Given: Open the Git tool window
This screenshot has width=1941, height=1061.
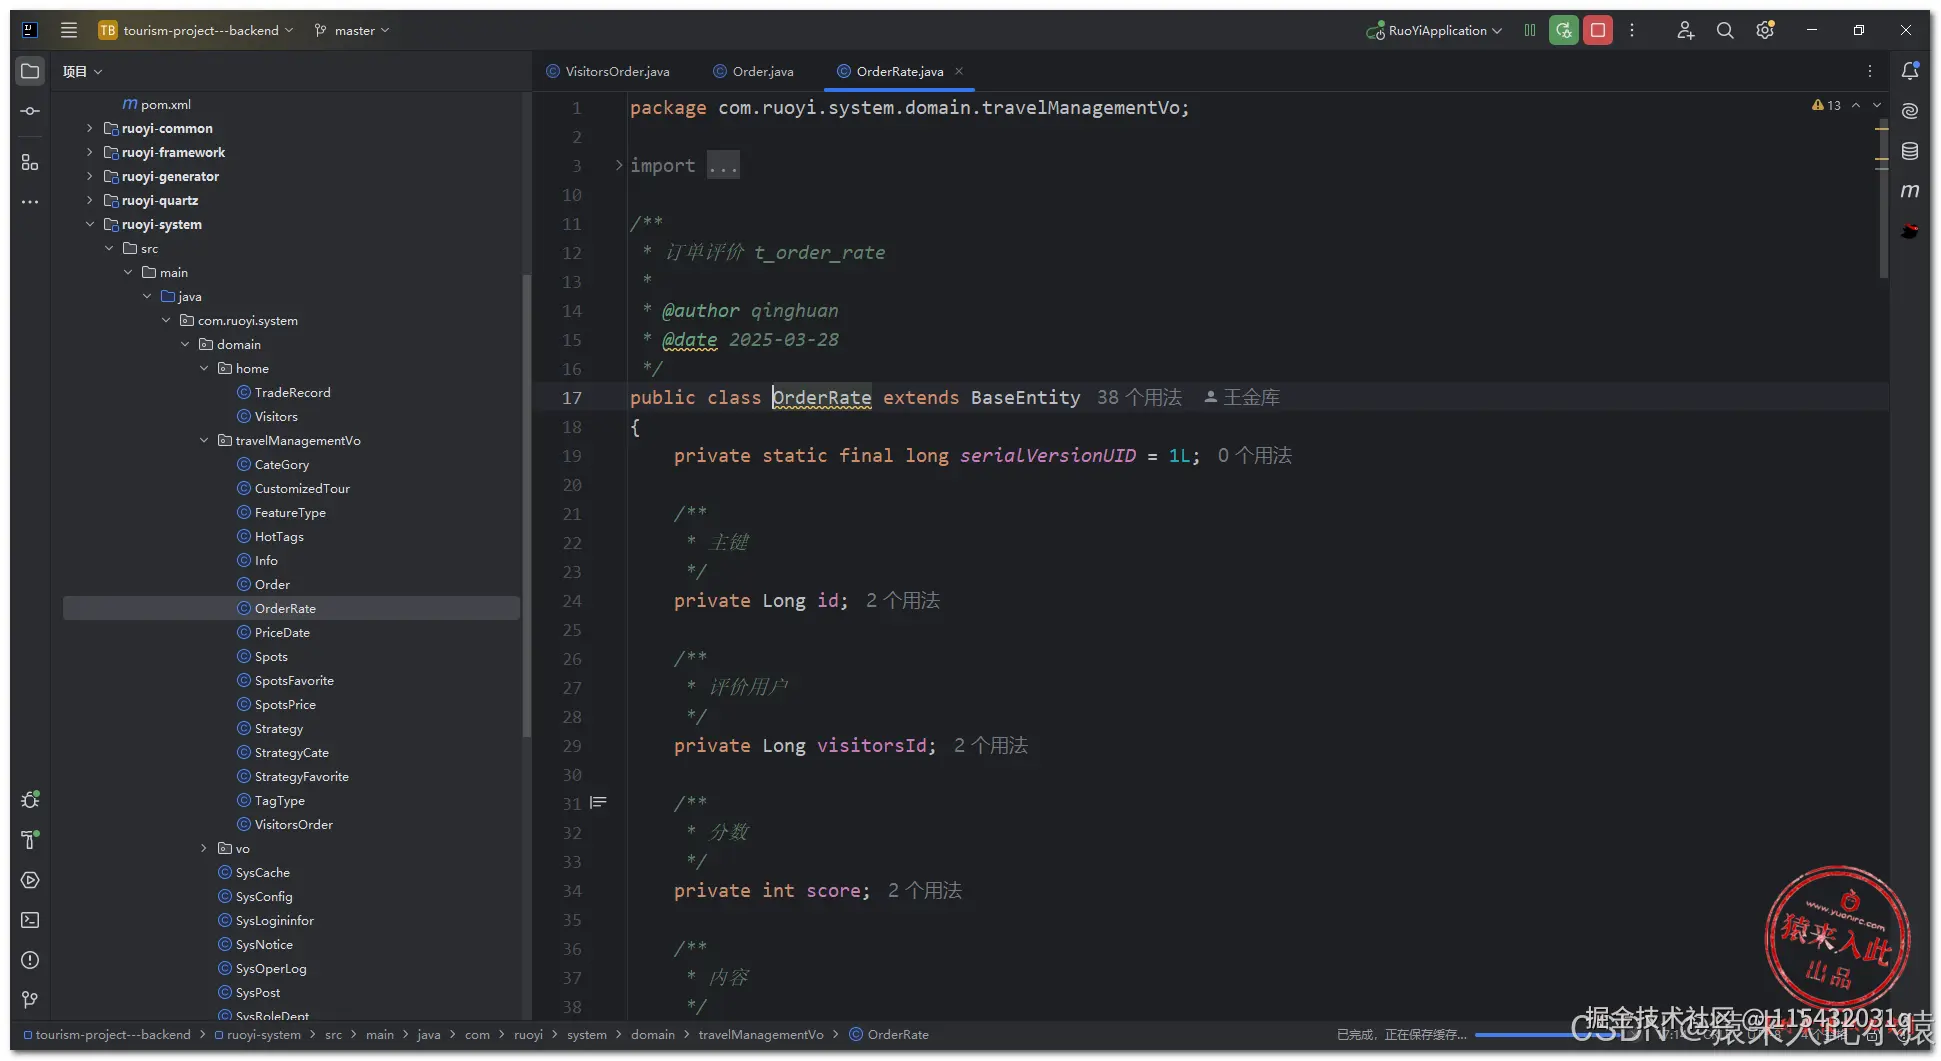Looking at the screenshot, I should [30, 1000].
